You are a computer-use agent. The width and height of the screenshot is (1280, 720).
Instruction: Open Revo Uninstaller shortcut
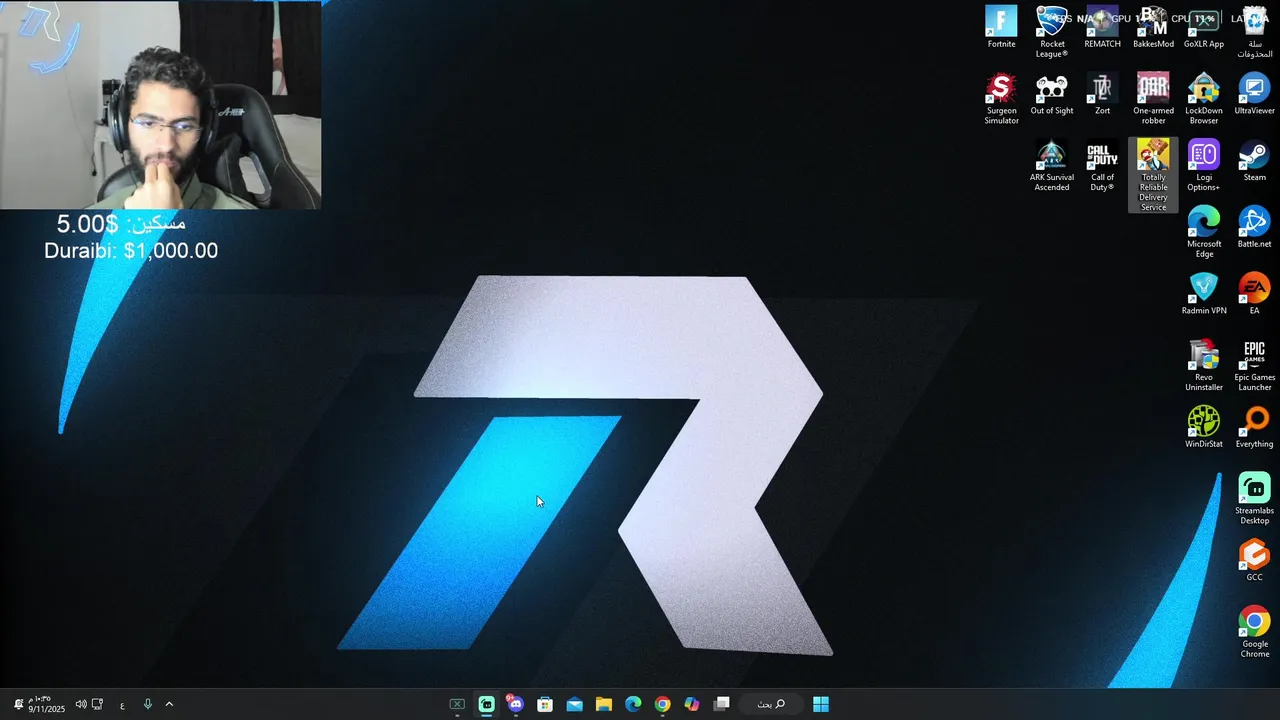coord(1204,366)
